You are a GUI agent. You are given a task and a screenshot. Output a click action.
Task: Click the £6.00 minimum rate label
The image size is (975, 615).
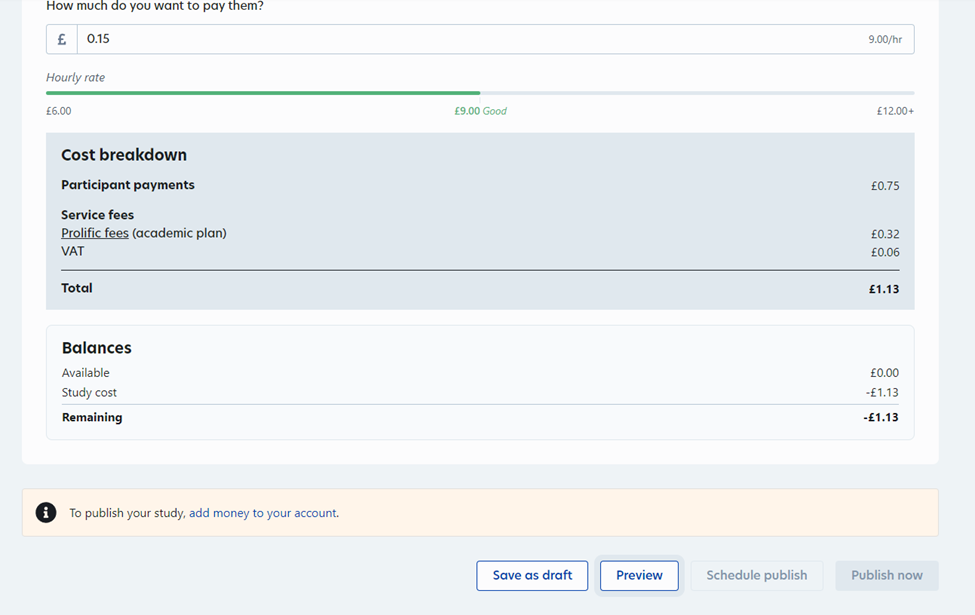59,111
